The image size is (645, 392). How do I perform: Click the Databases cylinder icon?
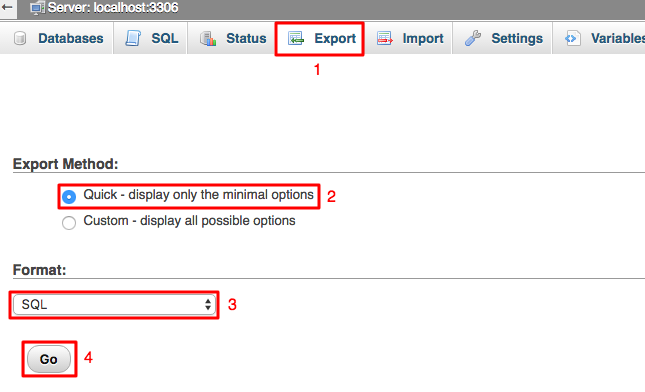tap(20, 38)
